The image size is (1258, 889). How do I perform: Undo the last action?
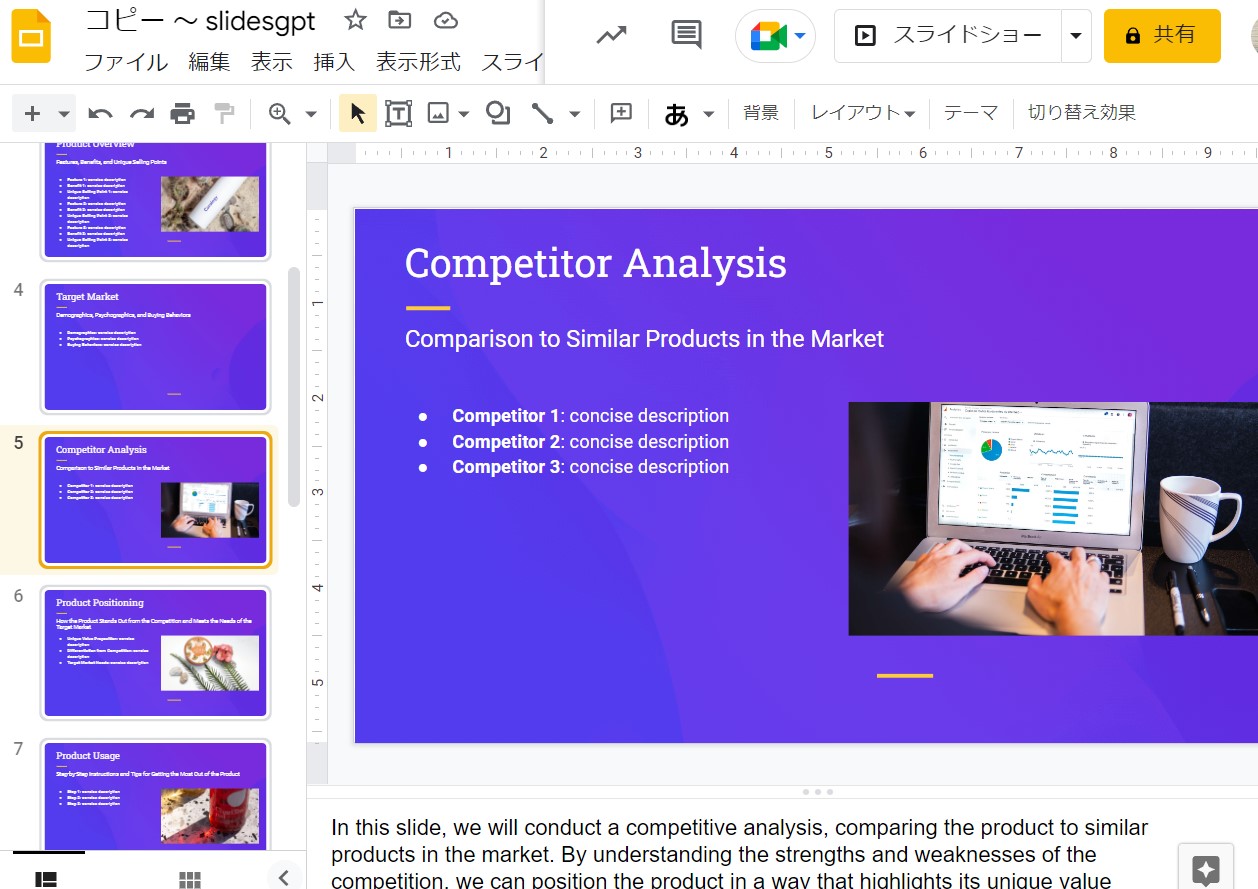[101, 113]
